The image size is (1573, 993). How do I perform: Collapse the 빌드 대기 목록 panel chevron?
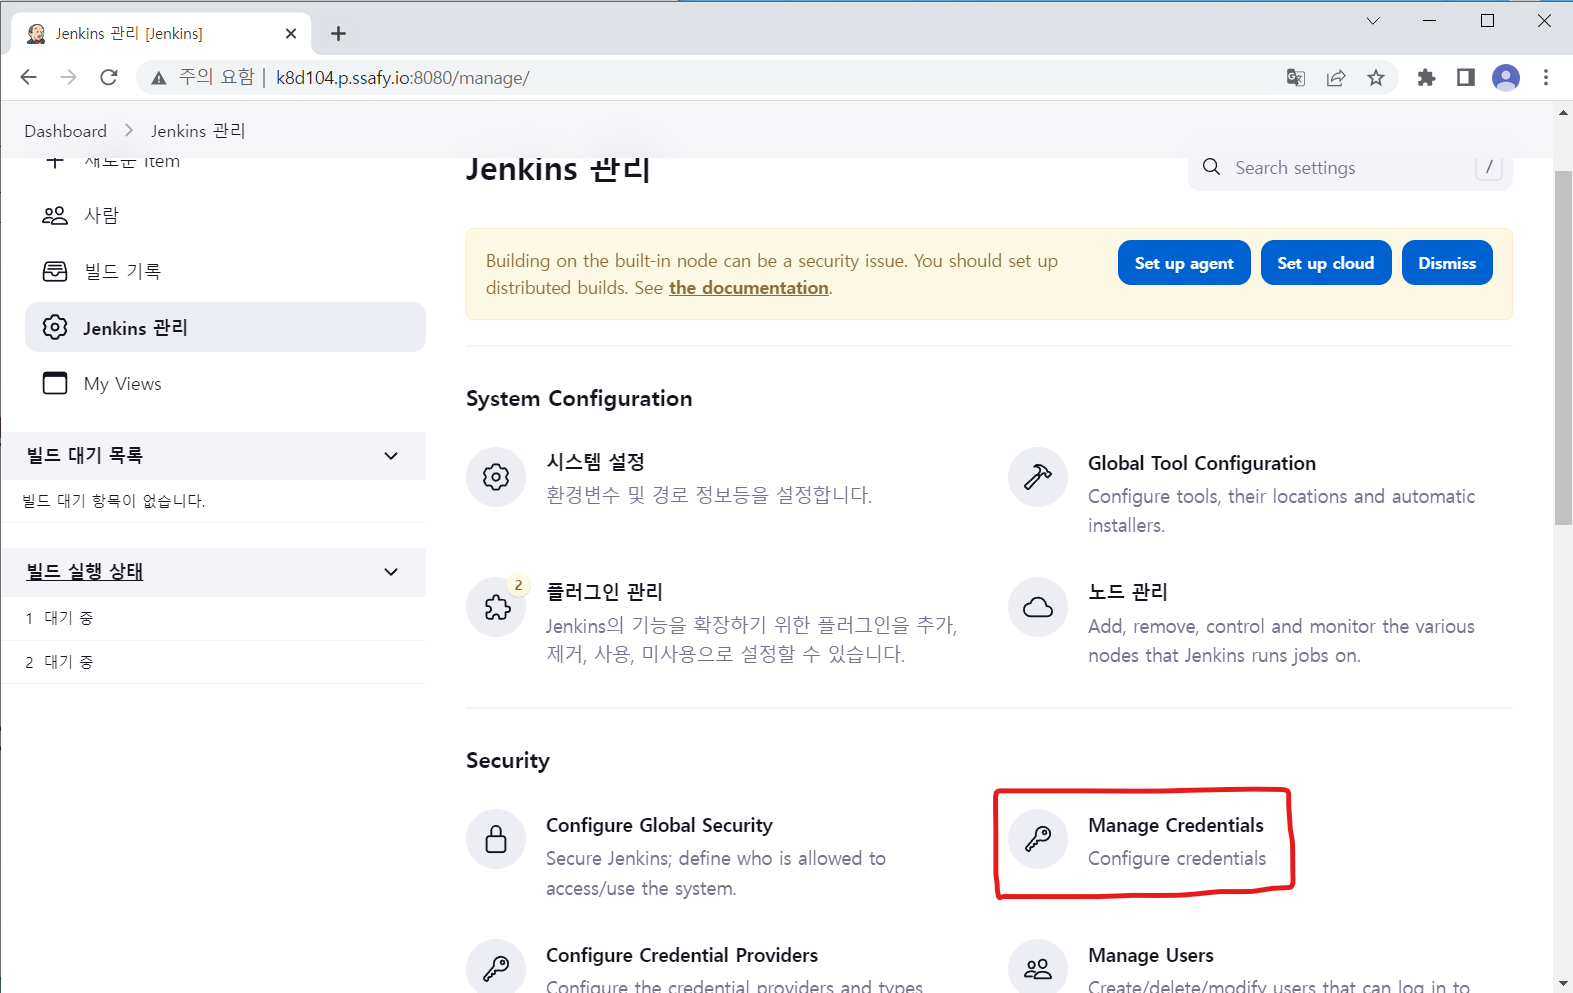391,456
